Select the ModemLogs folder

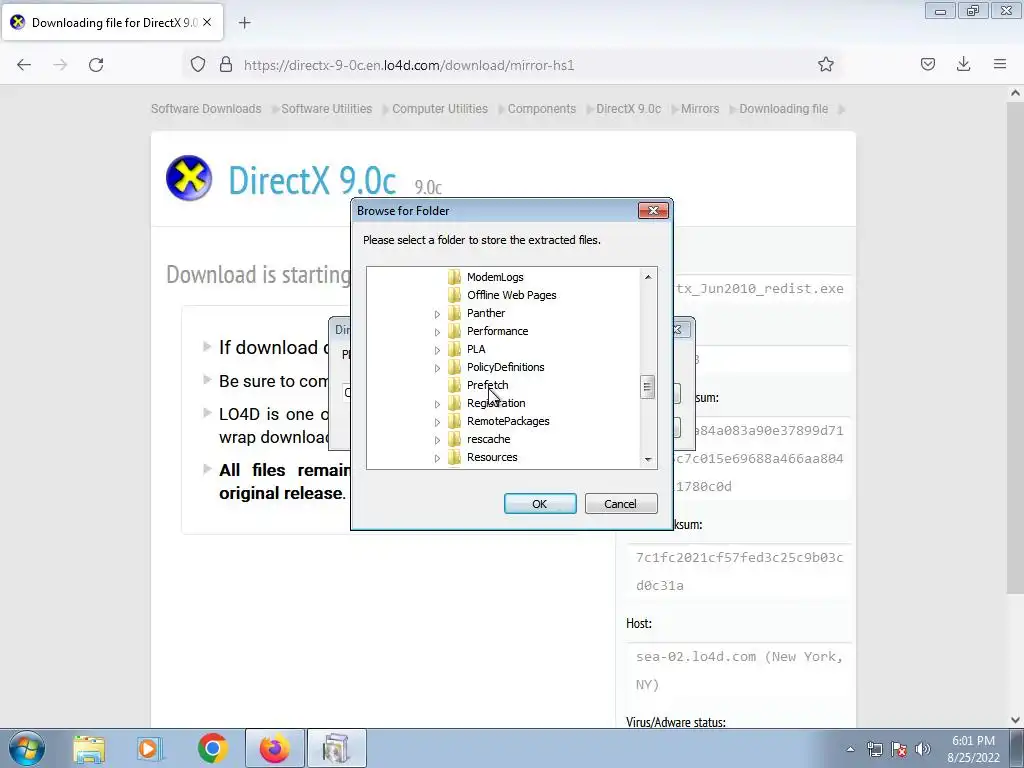pyautogui.click(x=495, y=277)
